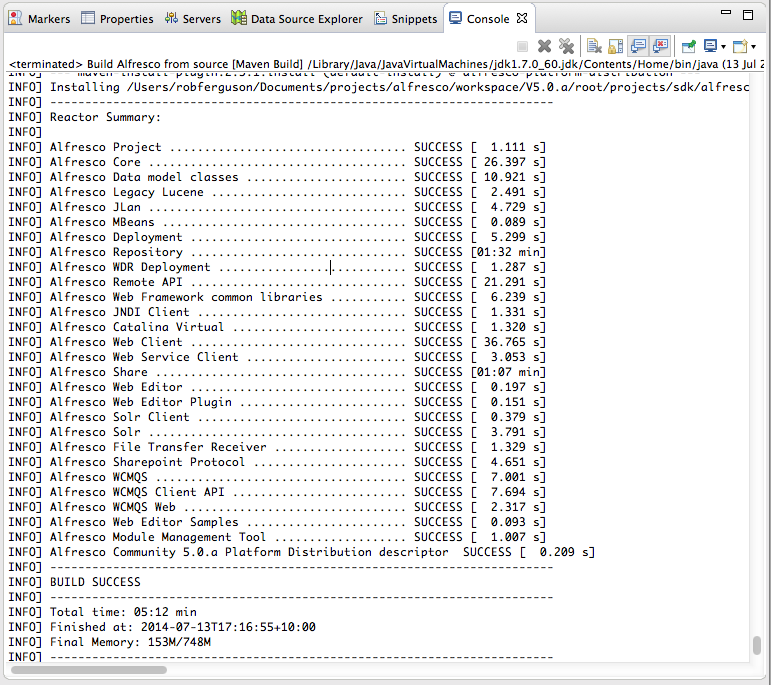771x685 pixels.
Task: Remove all terminated launches
Action: tap(566, 47)
